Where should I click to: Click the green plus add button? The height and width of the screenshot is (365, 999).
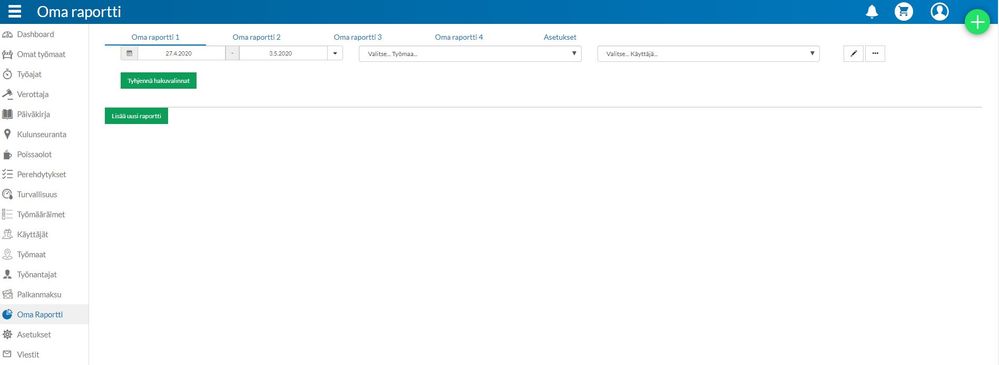(x=977, y=22)
